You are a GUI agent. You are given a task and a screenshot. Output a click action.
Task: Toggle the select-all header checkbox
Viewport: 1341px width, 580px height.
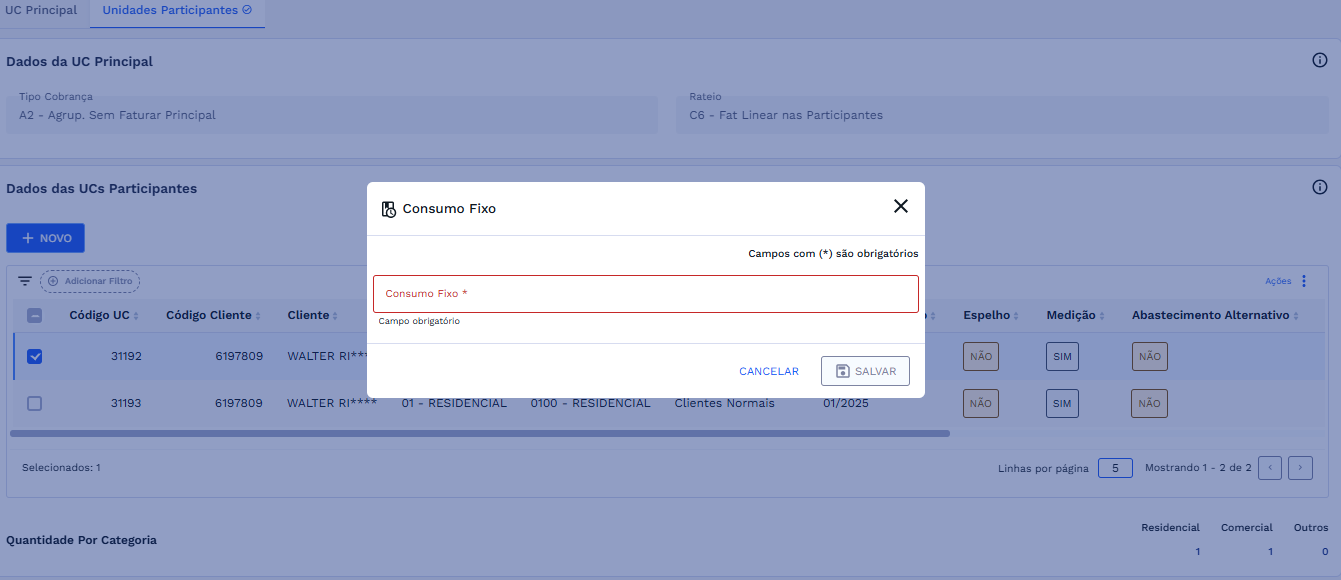(34, 315)
